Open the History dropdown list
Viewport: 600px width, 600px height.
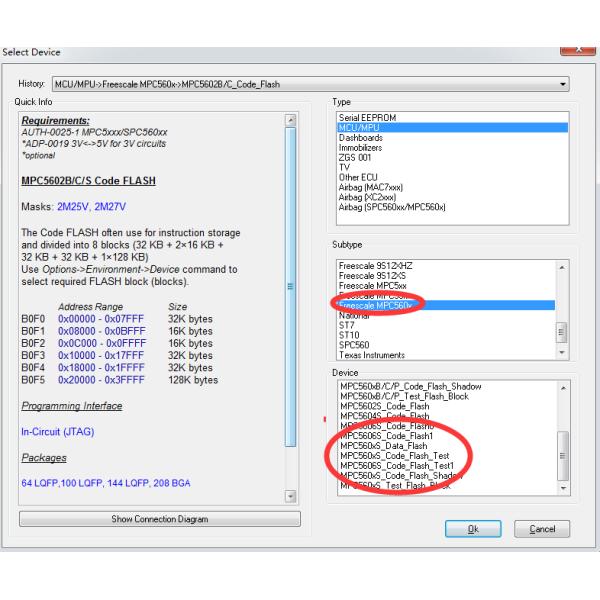pyautogui.click(x=563, y=84)
